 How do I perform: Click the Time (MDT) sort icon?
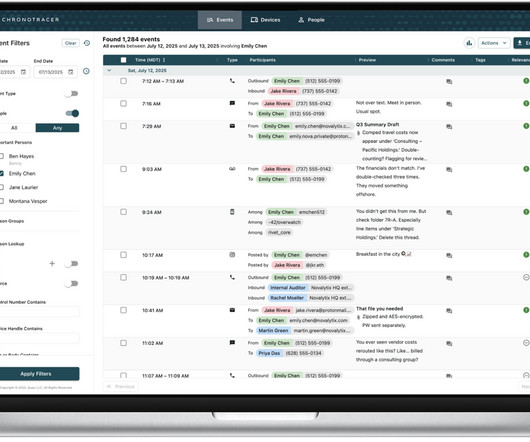[x=164, y=60]
